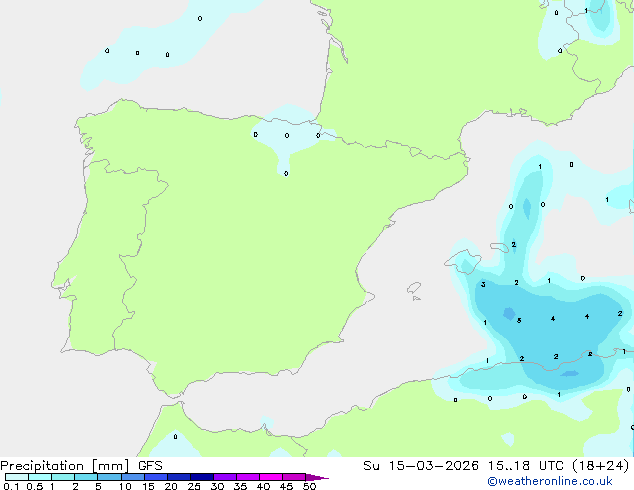
Task: Click the 2–5 mm legend color swatch
Action: tap(86, 477)
